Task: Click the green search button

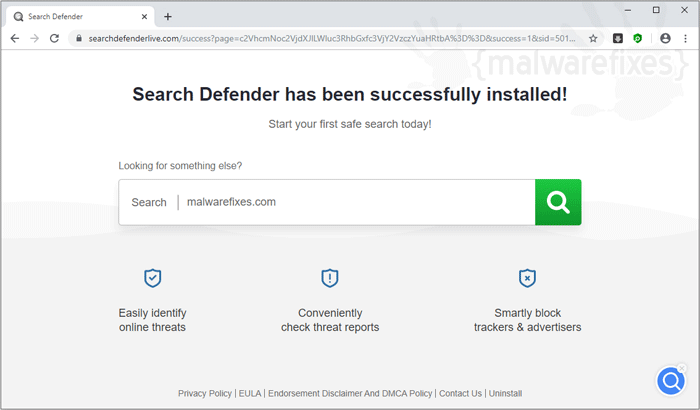Action: click(x=558, y=202)
